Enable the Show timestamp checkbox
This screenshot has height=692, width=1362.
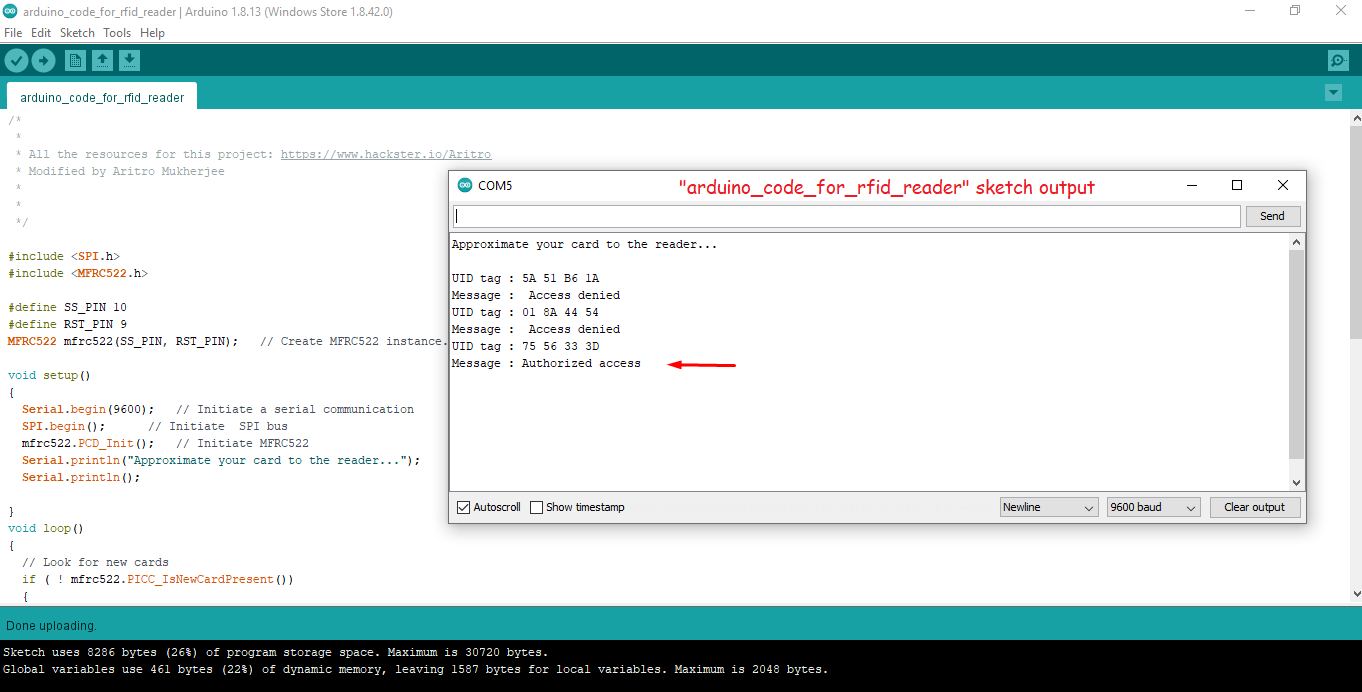tap(537, 507)
